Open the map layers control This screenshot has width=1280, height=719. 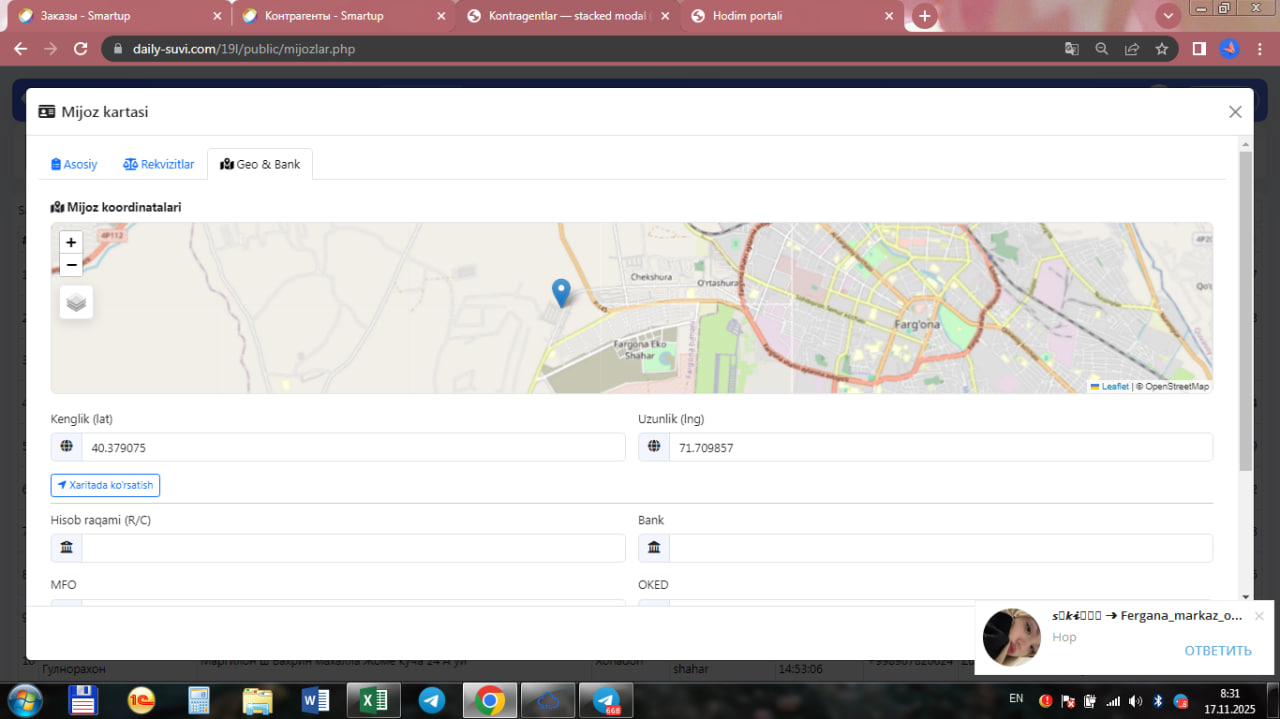[x=76, y=302]
